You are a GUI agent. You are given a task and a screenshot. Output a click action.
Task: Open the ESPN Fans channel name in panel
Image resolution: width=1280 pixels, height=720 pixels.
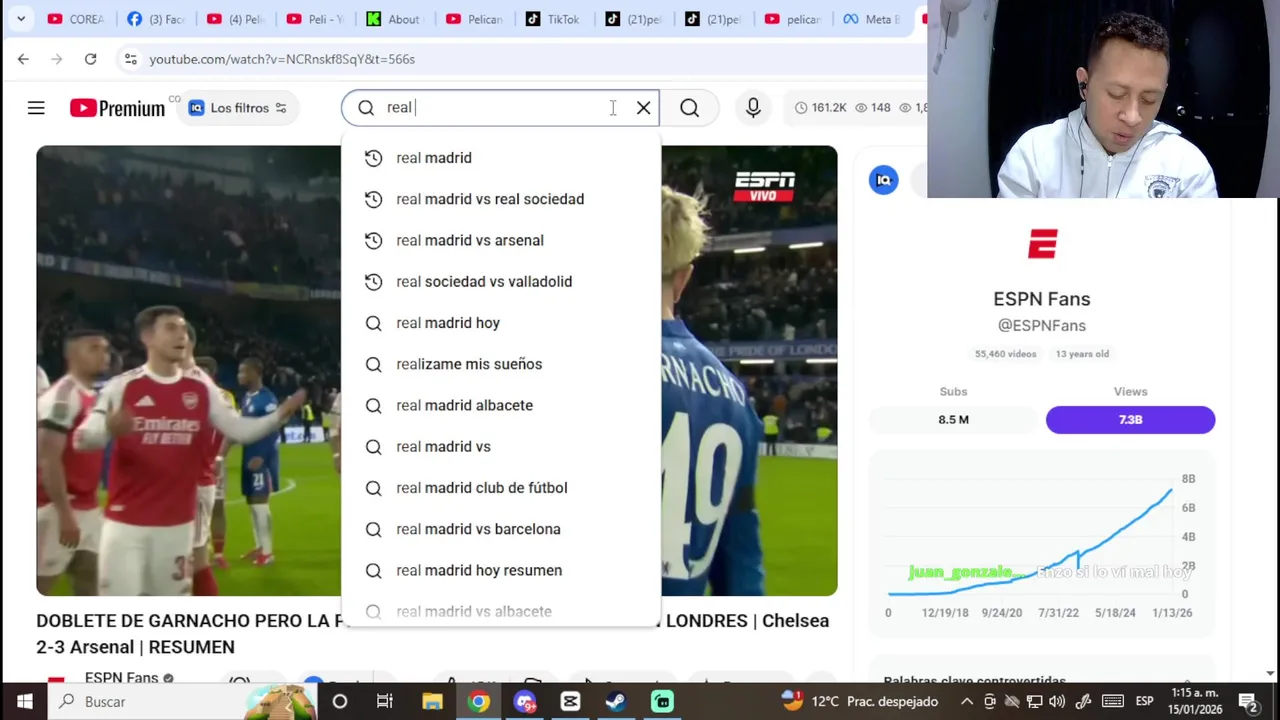point(1042,299)
